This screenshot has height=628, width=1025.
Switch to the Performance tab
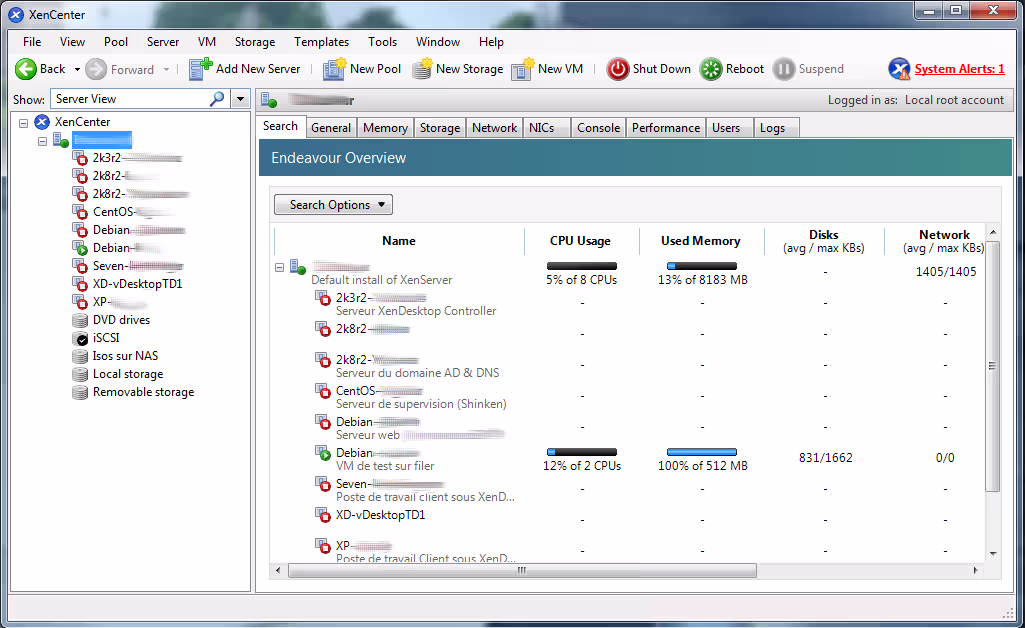pyautogui.click(x=666, y=128)
